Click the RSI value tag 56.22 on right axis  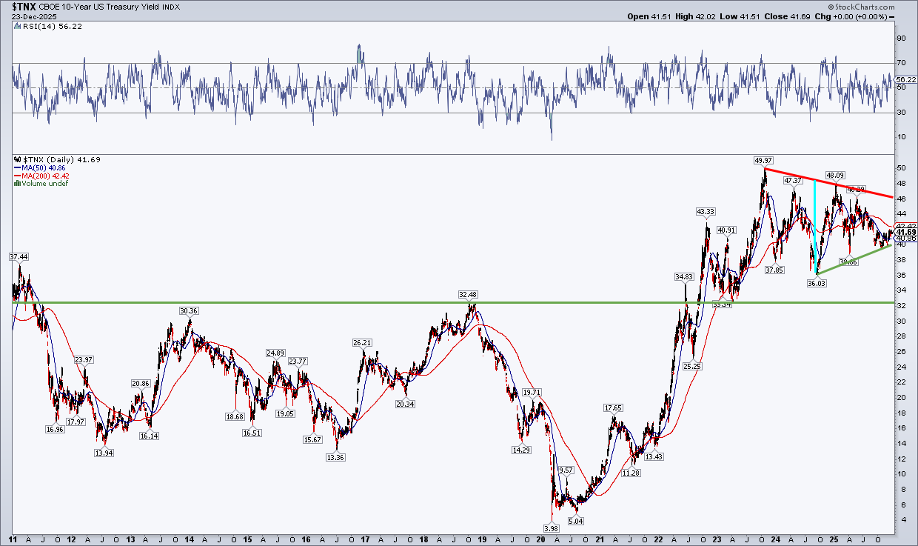point(905,78)
